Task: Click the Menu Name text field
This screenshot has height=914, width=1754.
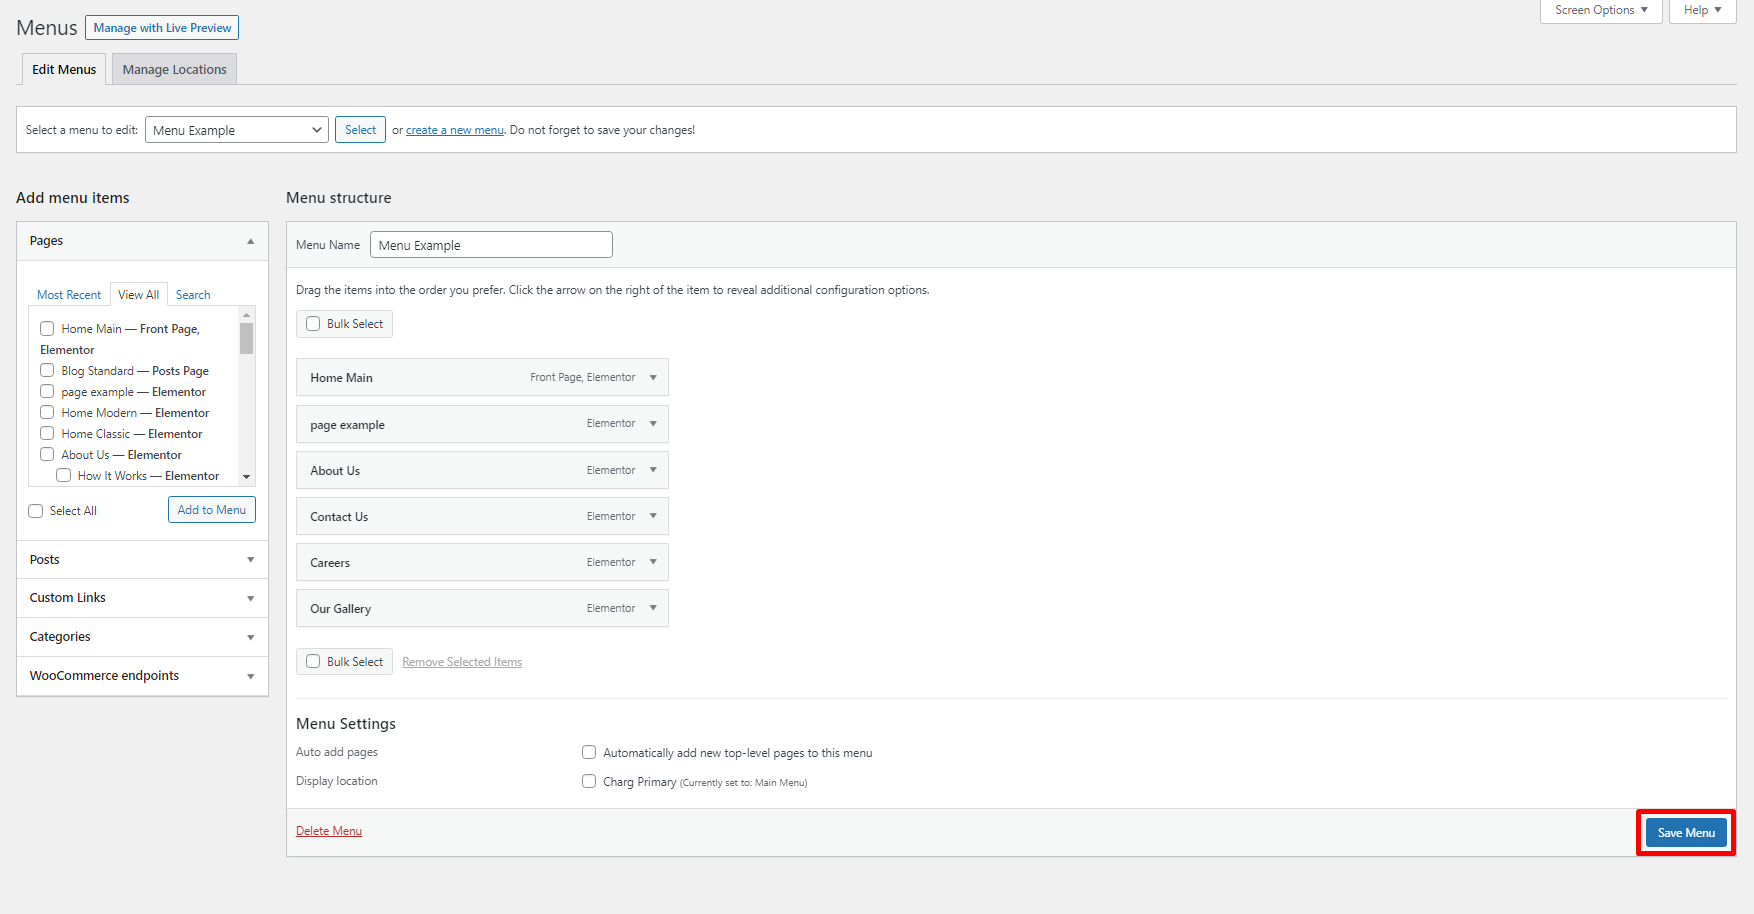Action: (491, 245)
